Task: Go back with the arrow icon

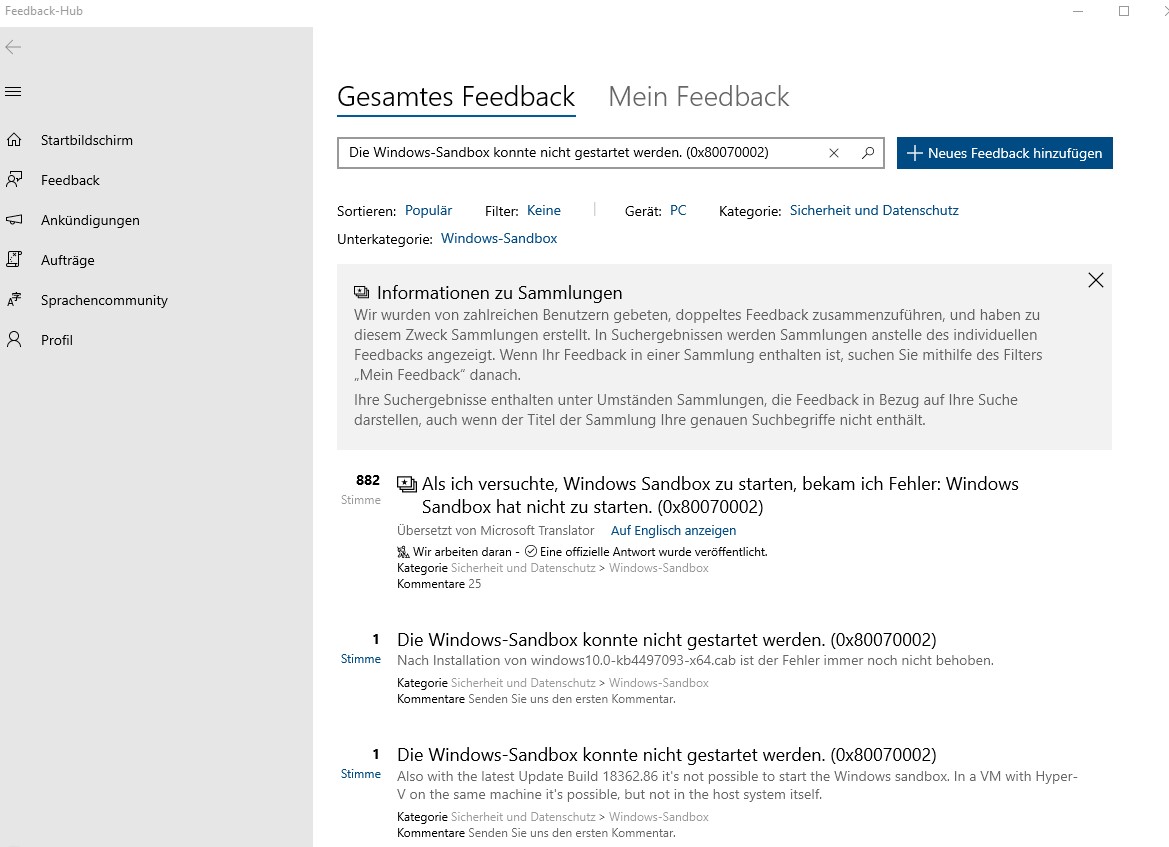Action: pos(13,47)
